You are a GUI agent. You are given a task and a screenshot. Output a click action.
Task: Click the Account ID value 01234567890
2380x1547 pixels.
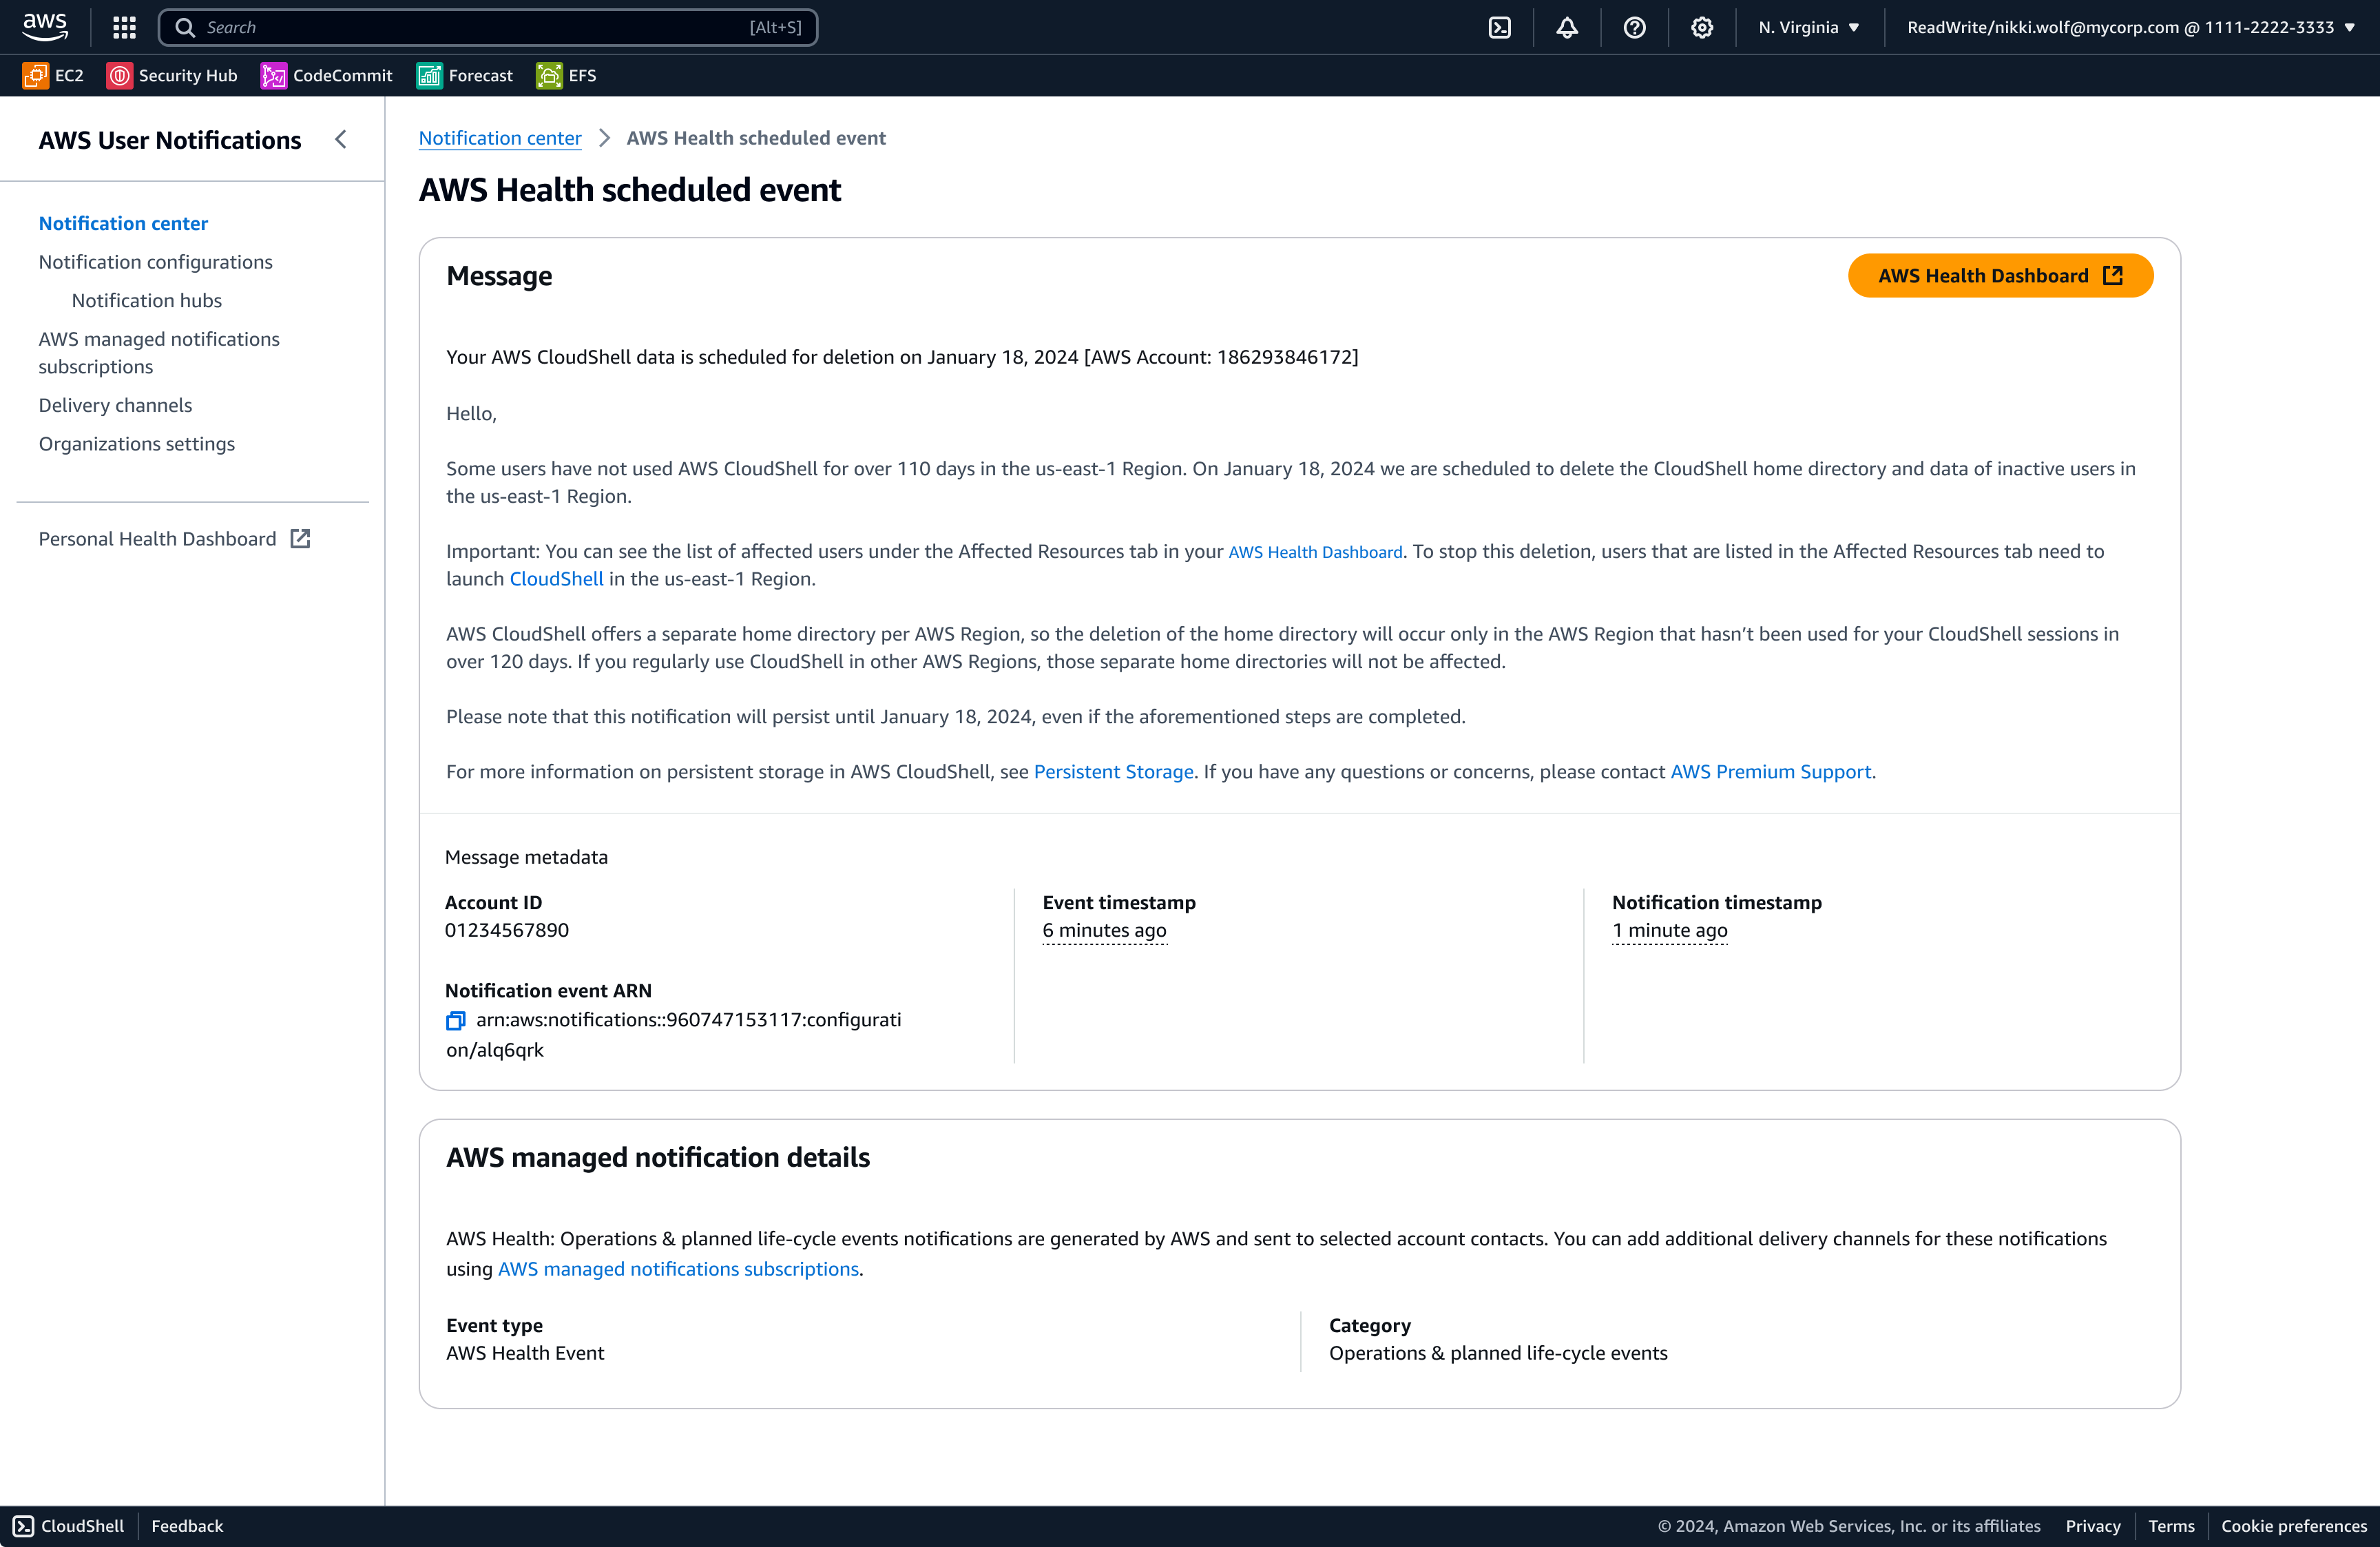click(x=507, y=930)
